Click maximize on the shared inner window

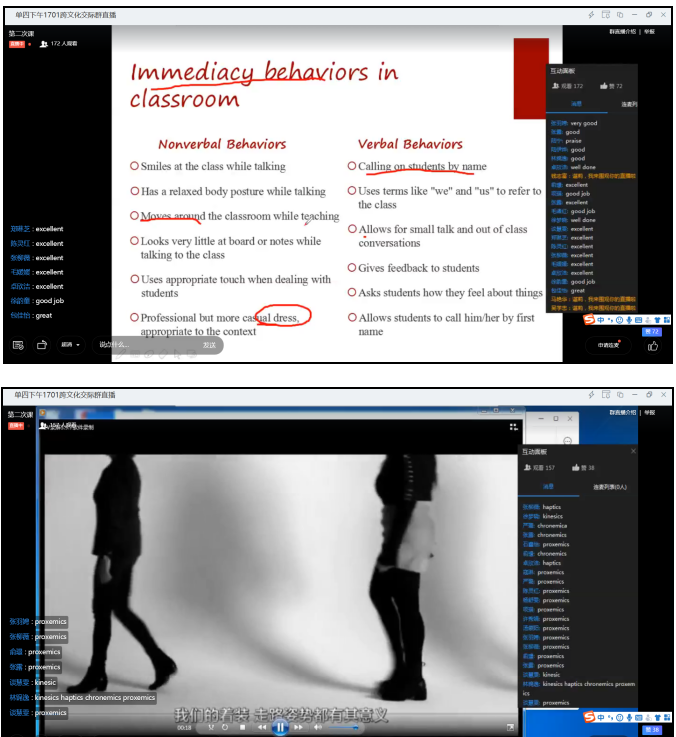pyautogui.click(x=556, y=418)
